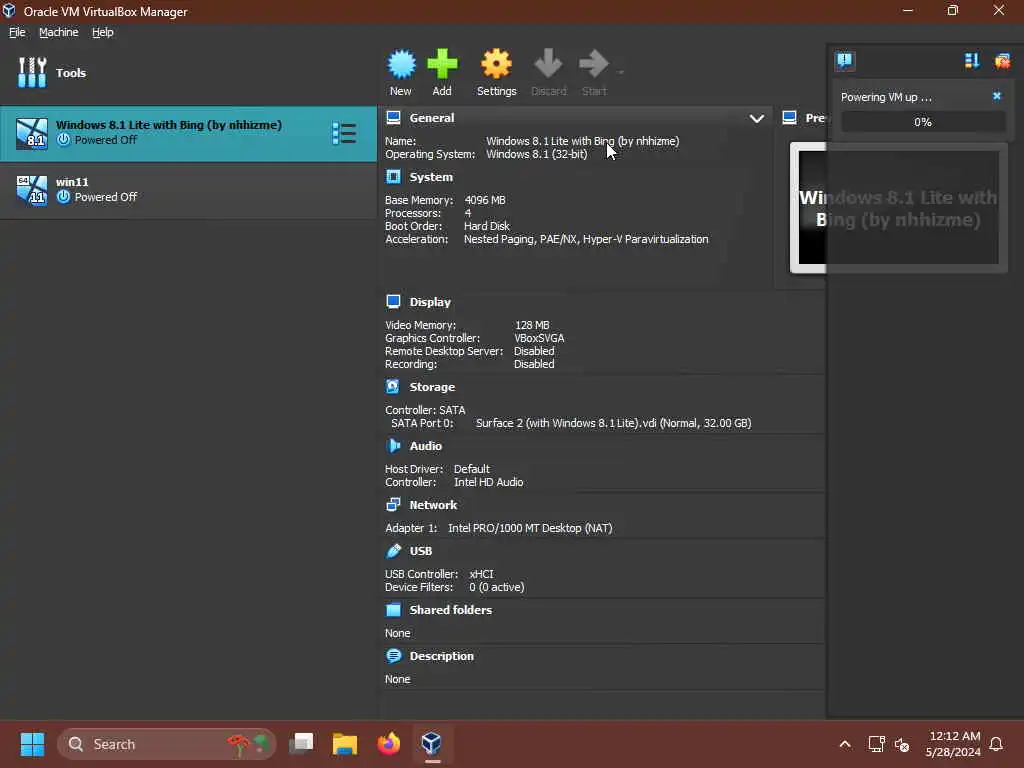Select the Windows 8.1 Lite with Bing VM

pos(188,134)
